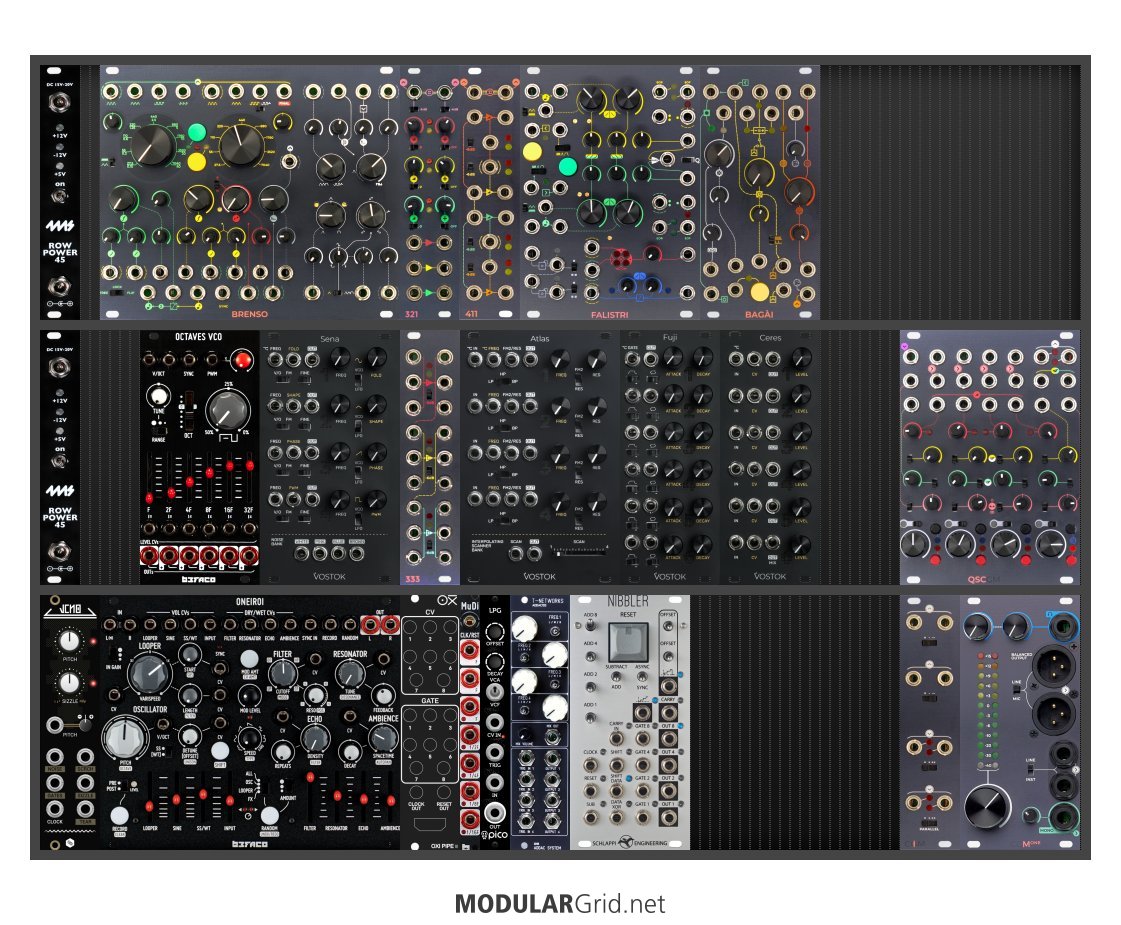
Task: Click the R output red jack on Oneiroi
Action: (390, 626)
